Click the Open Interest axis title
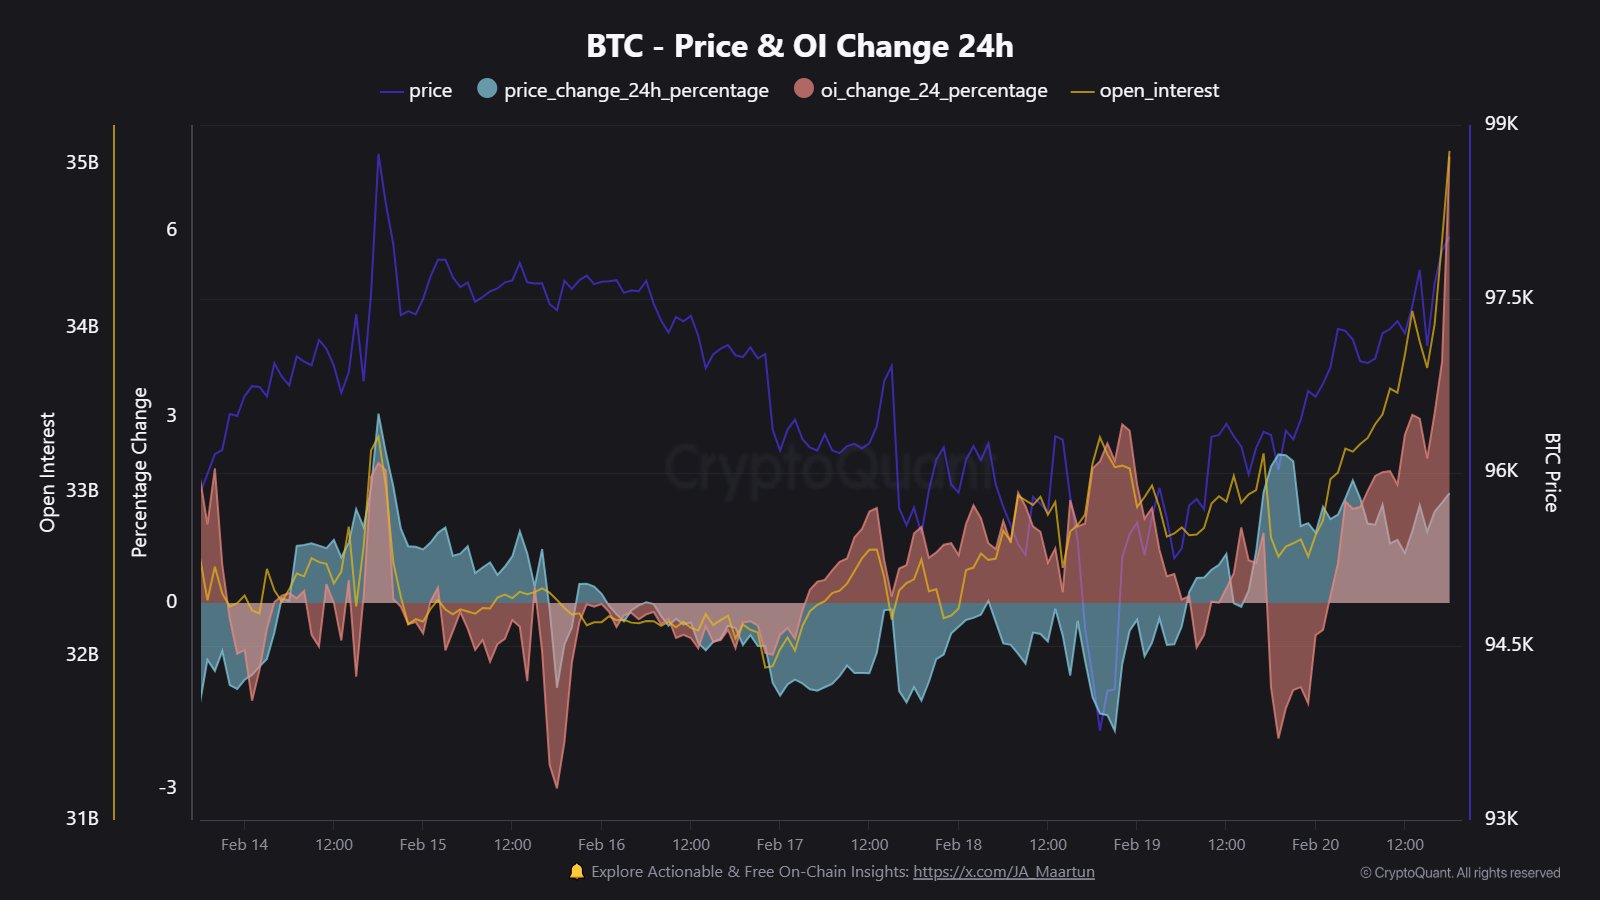Image resolution: width=1600 pixels, height=900 pixels. tap(48, 472)
